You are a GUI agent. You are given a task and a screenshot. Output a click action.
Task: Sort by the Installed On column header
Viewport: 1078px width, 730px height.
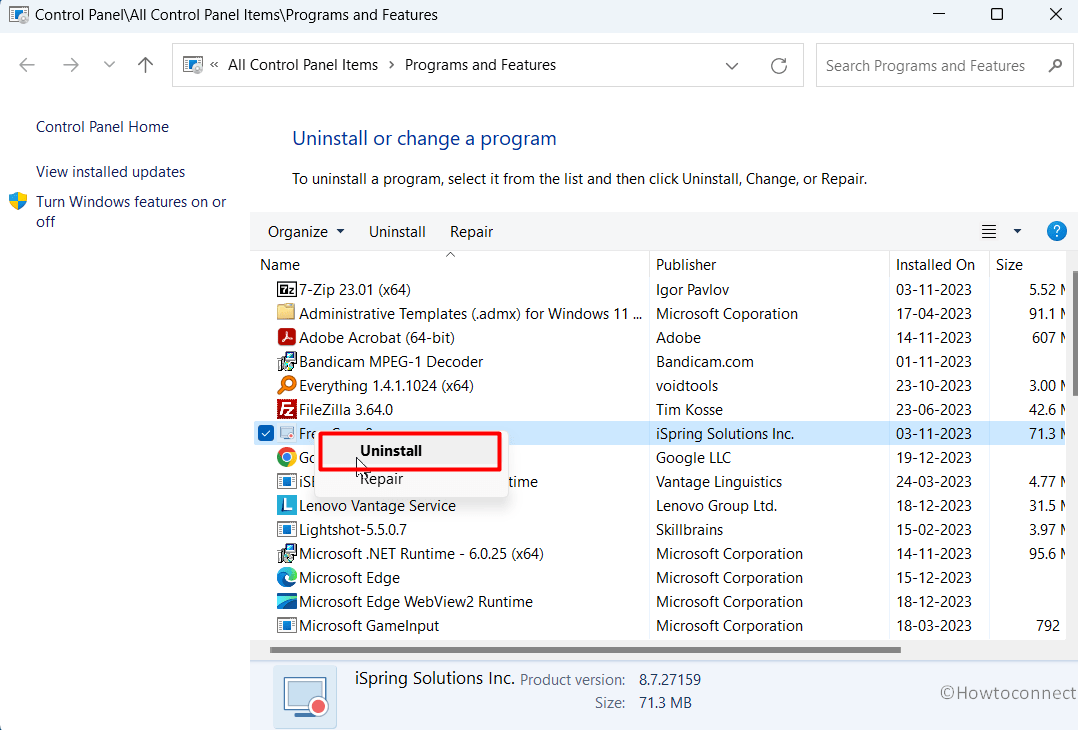coord(935,265)
